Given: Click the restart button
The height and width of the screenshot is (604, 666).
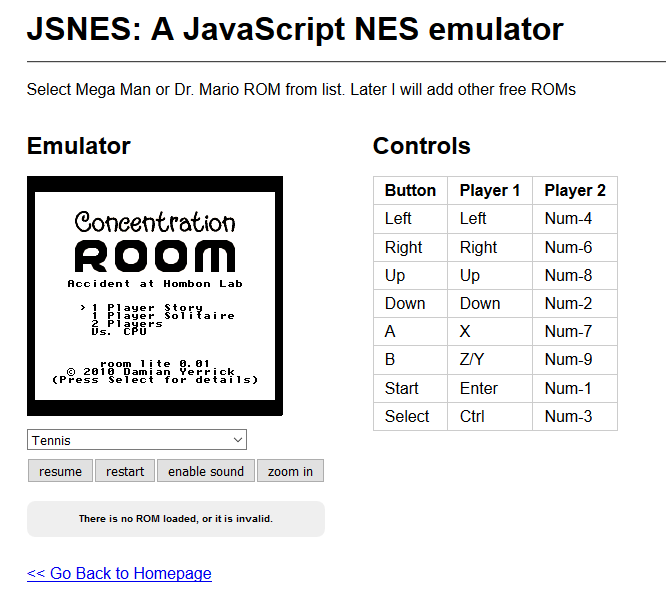Looking at the screenshot, I should [x=125, y=471].
